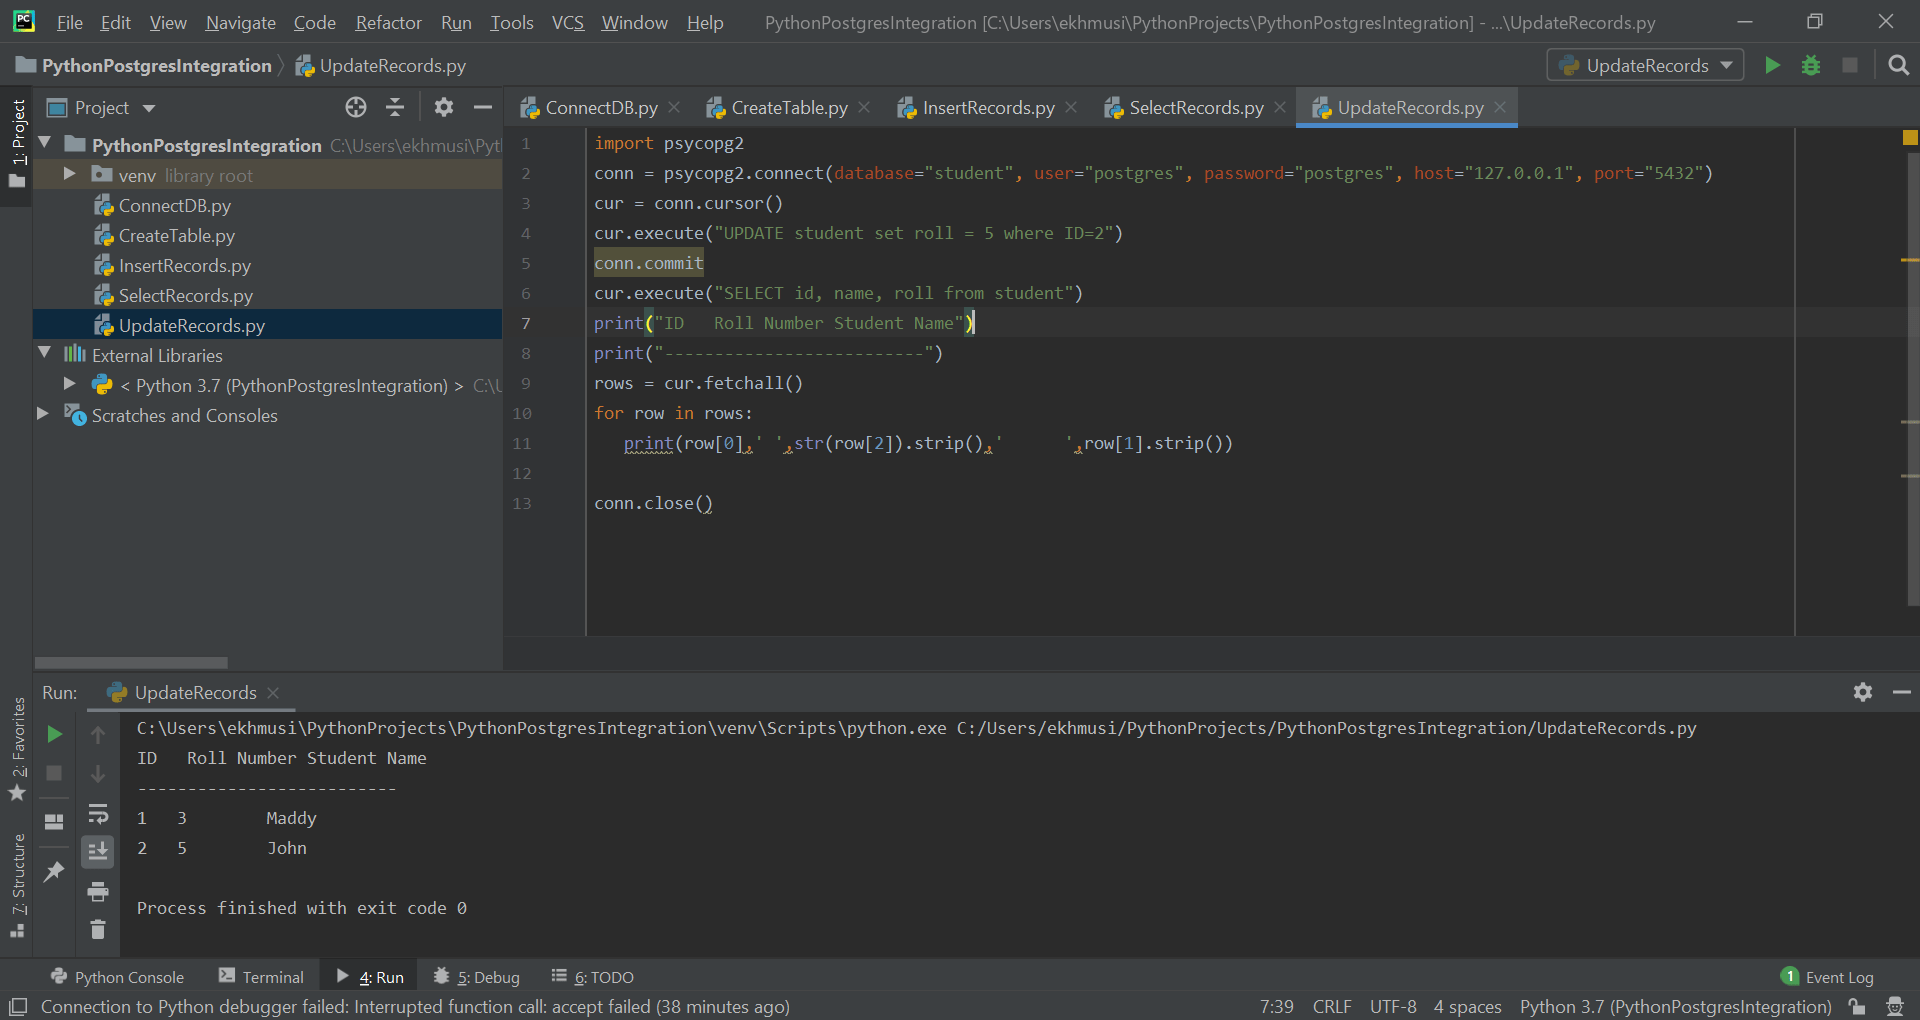This screenshot has width=1920, height=1020.
Task: Open InsertRecords.py in the project tree
Action: coord(184,266)
